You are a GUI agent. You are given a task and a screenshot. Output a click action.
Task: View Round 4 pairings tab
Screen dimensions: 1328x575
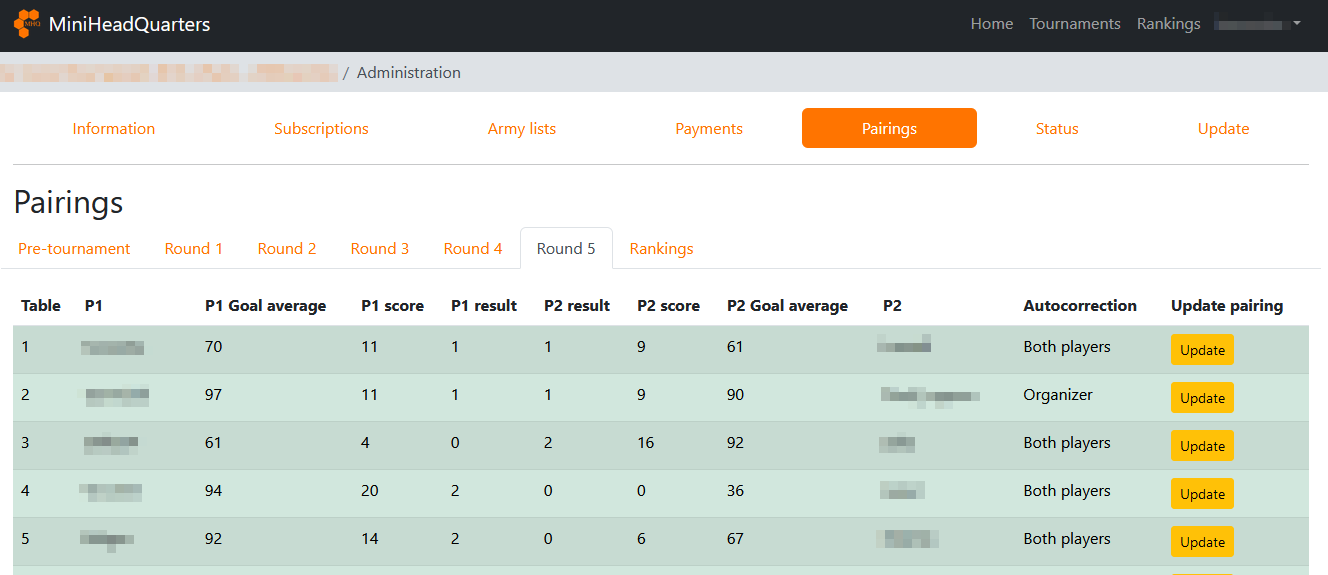[473, 249]
